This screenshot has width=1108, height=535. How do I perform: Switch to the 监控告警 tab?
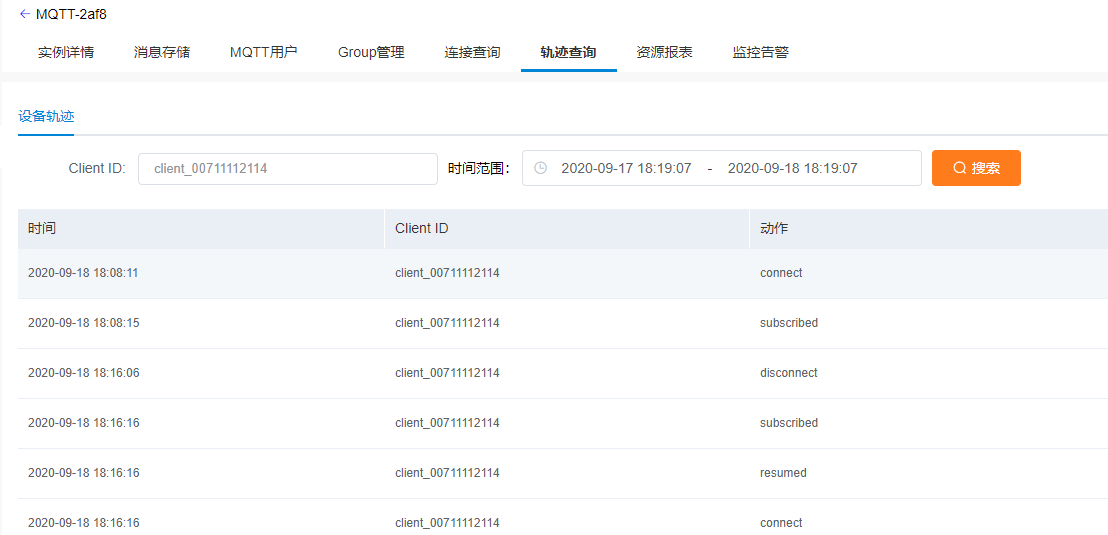coord(760,52)
